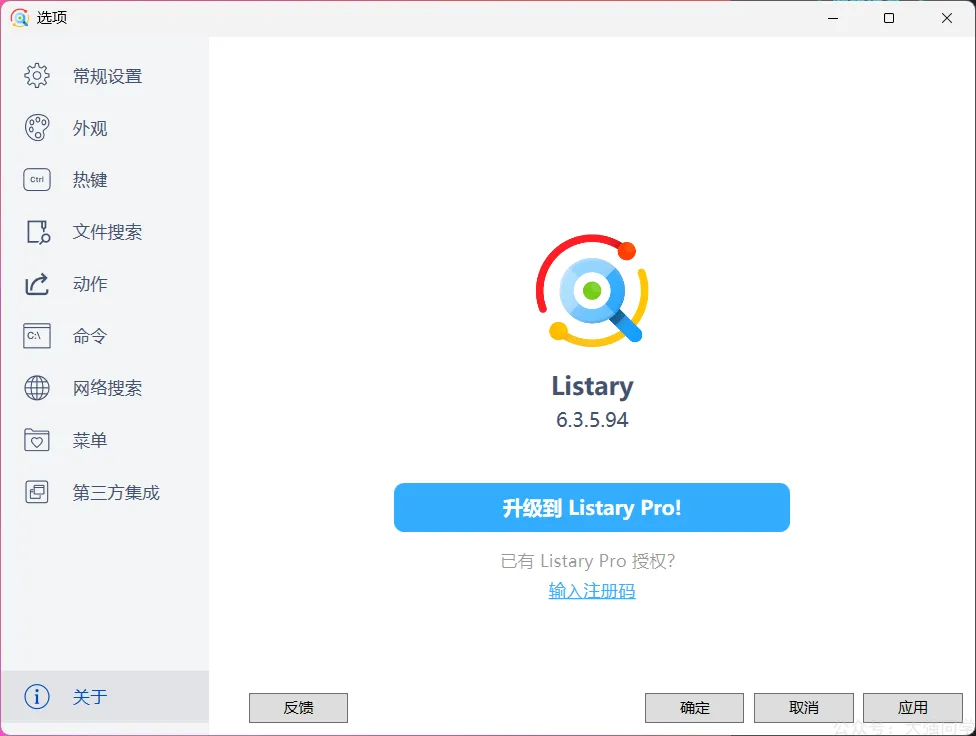Screen dimensions: 976x736
Task: Click the file search icon for 文件搜索
Action: tap(37, 232)
